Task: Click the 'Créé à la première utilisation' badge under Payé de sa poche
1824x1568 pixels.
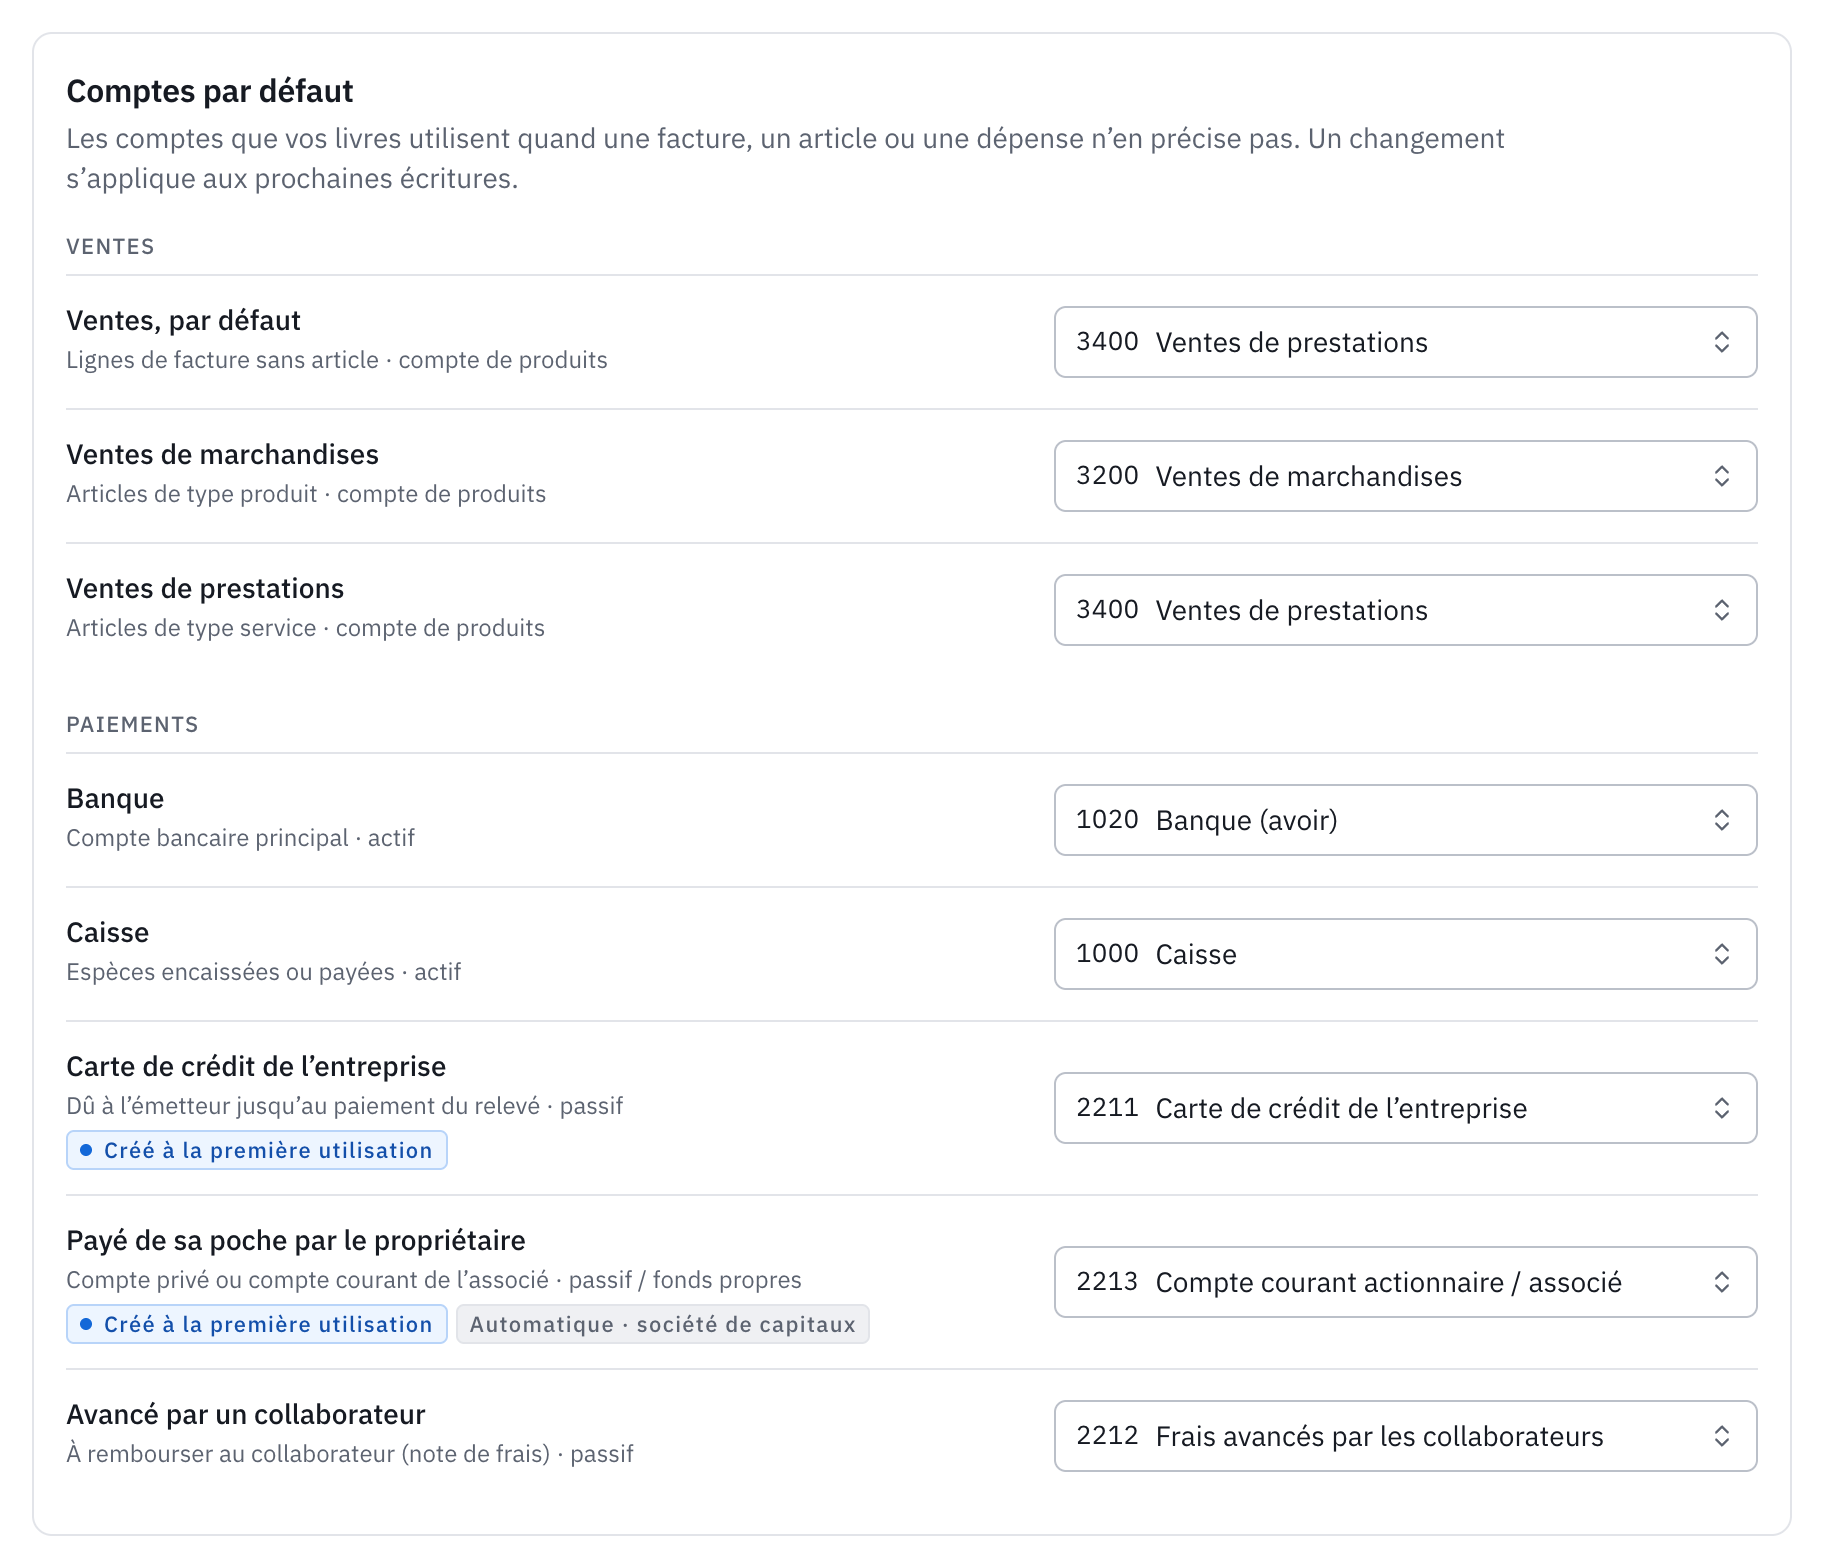Action: 257,1324
